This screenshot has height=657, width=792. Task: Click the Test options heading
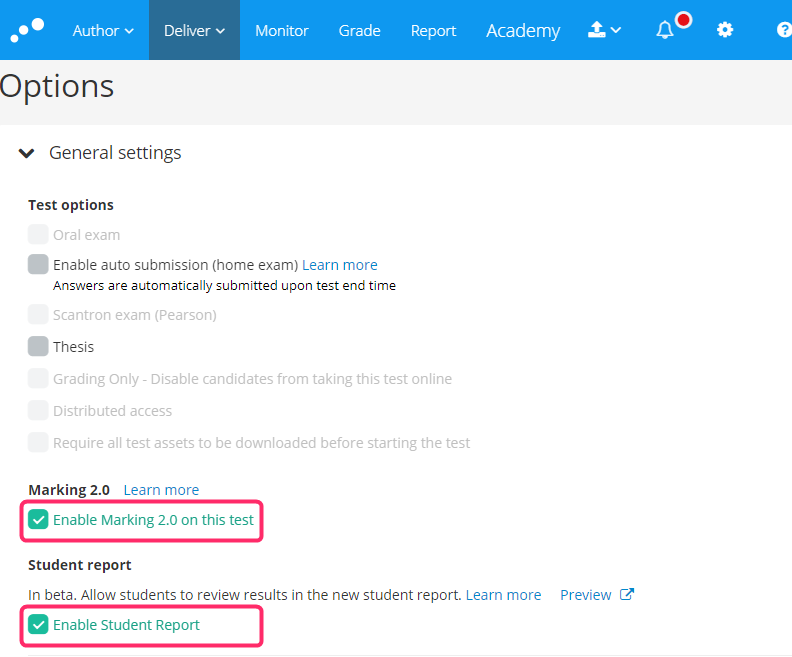(71, 205)
